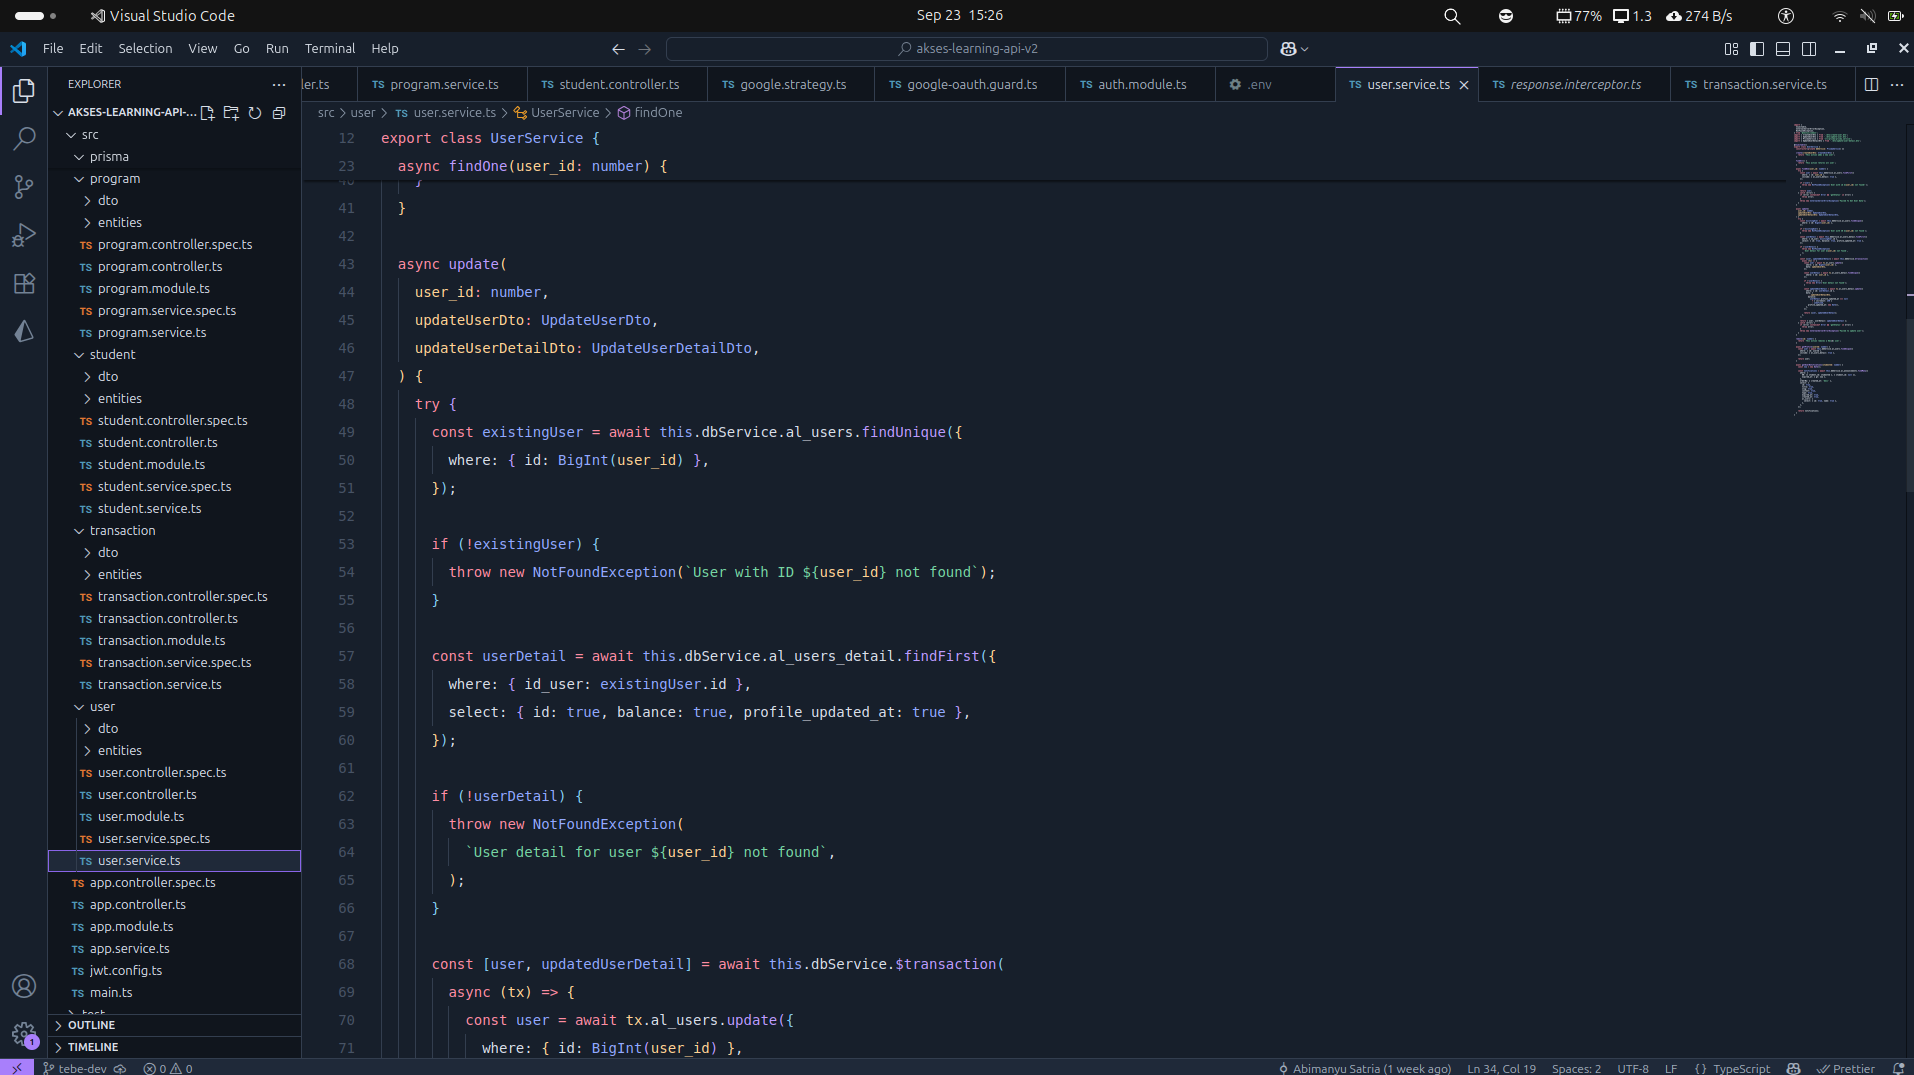1914x1075 pixels.
Task: Click the tebe-dev branch in status bar
Action: click(x=80, y=1068)
